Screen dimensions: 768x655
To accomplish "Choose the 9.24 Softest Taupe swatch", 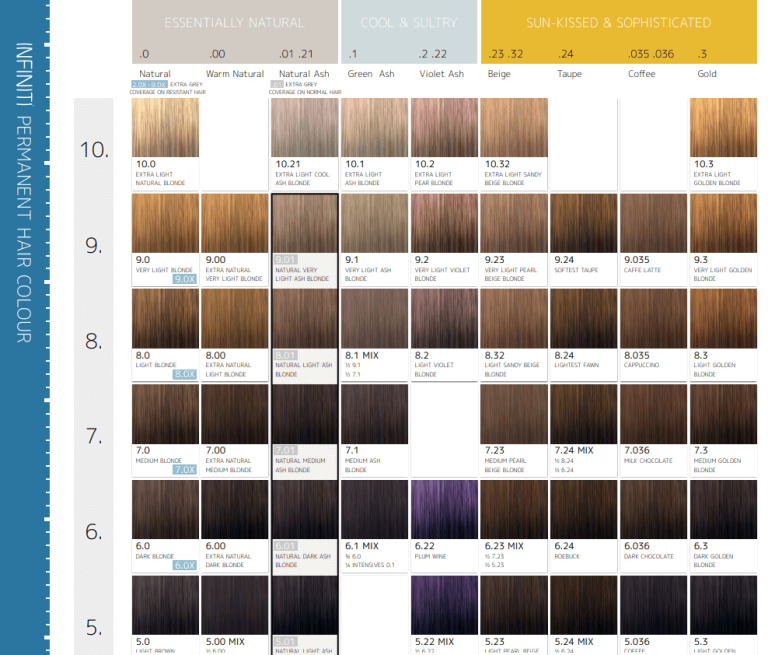I will [x=584, y=223].
